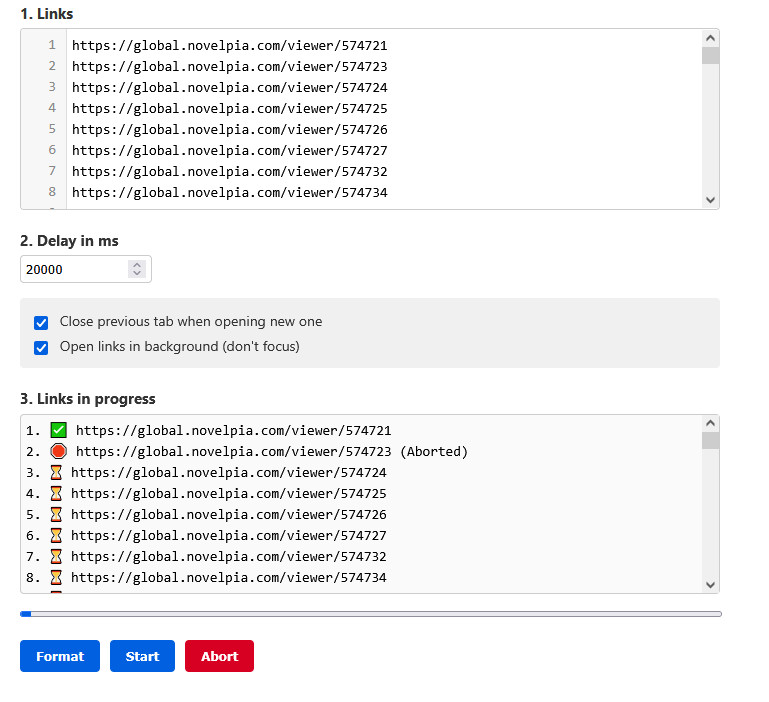The image size is (769, 702).
Task: Click the Open links in background label
Action: point(179,347)
